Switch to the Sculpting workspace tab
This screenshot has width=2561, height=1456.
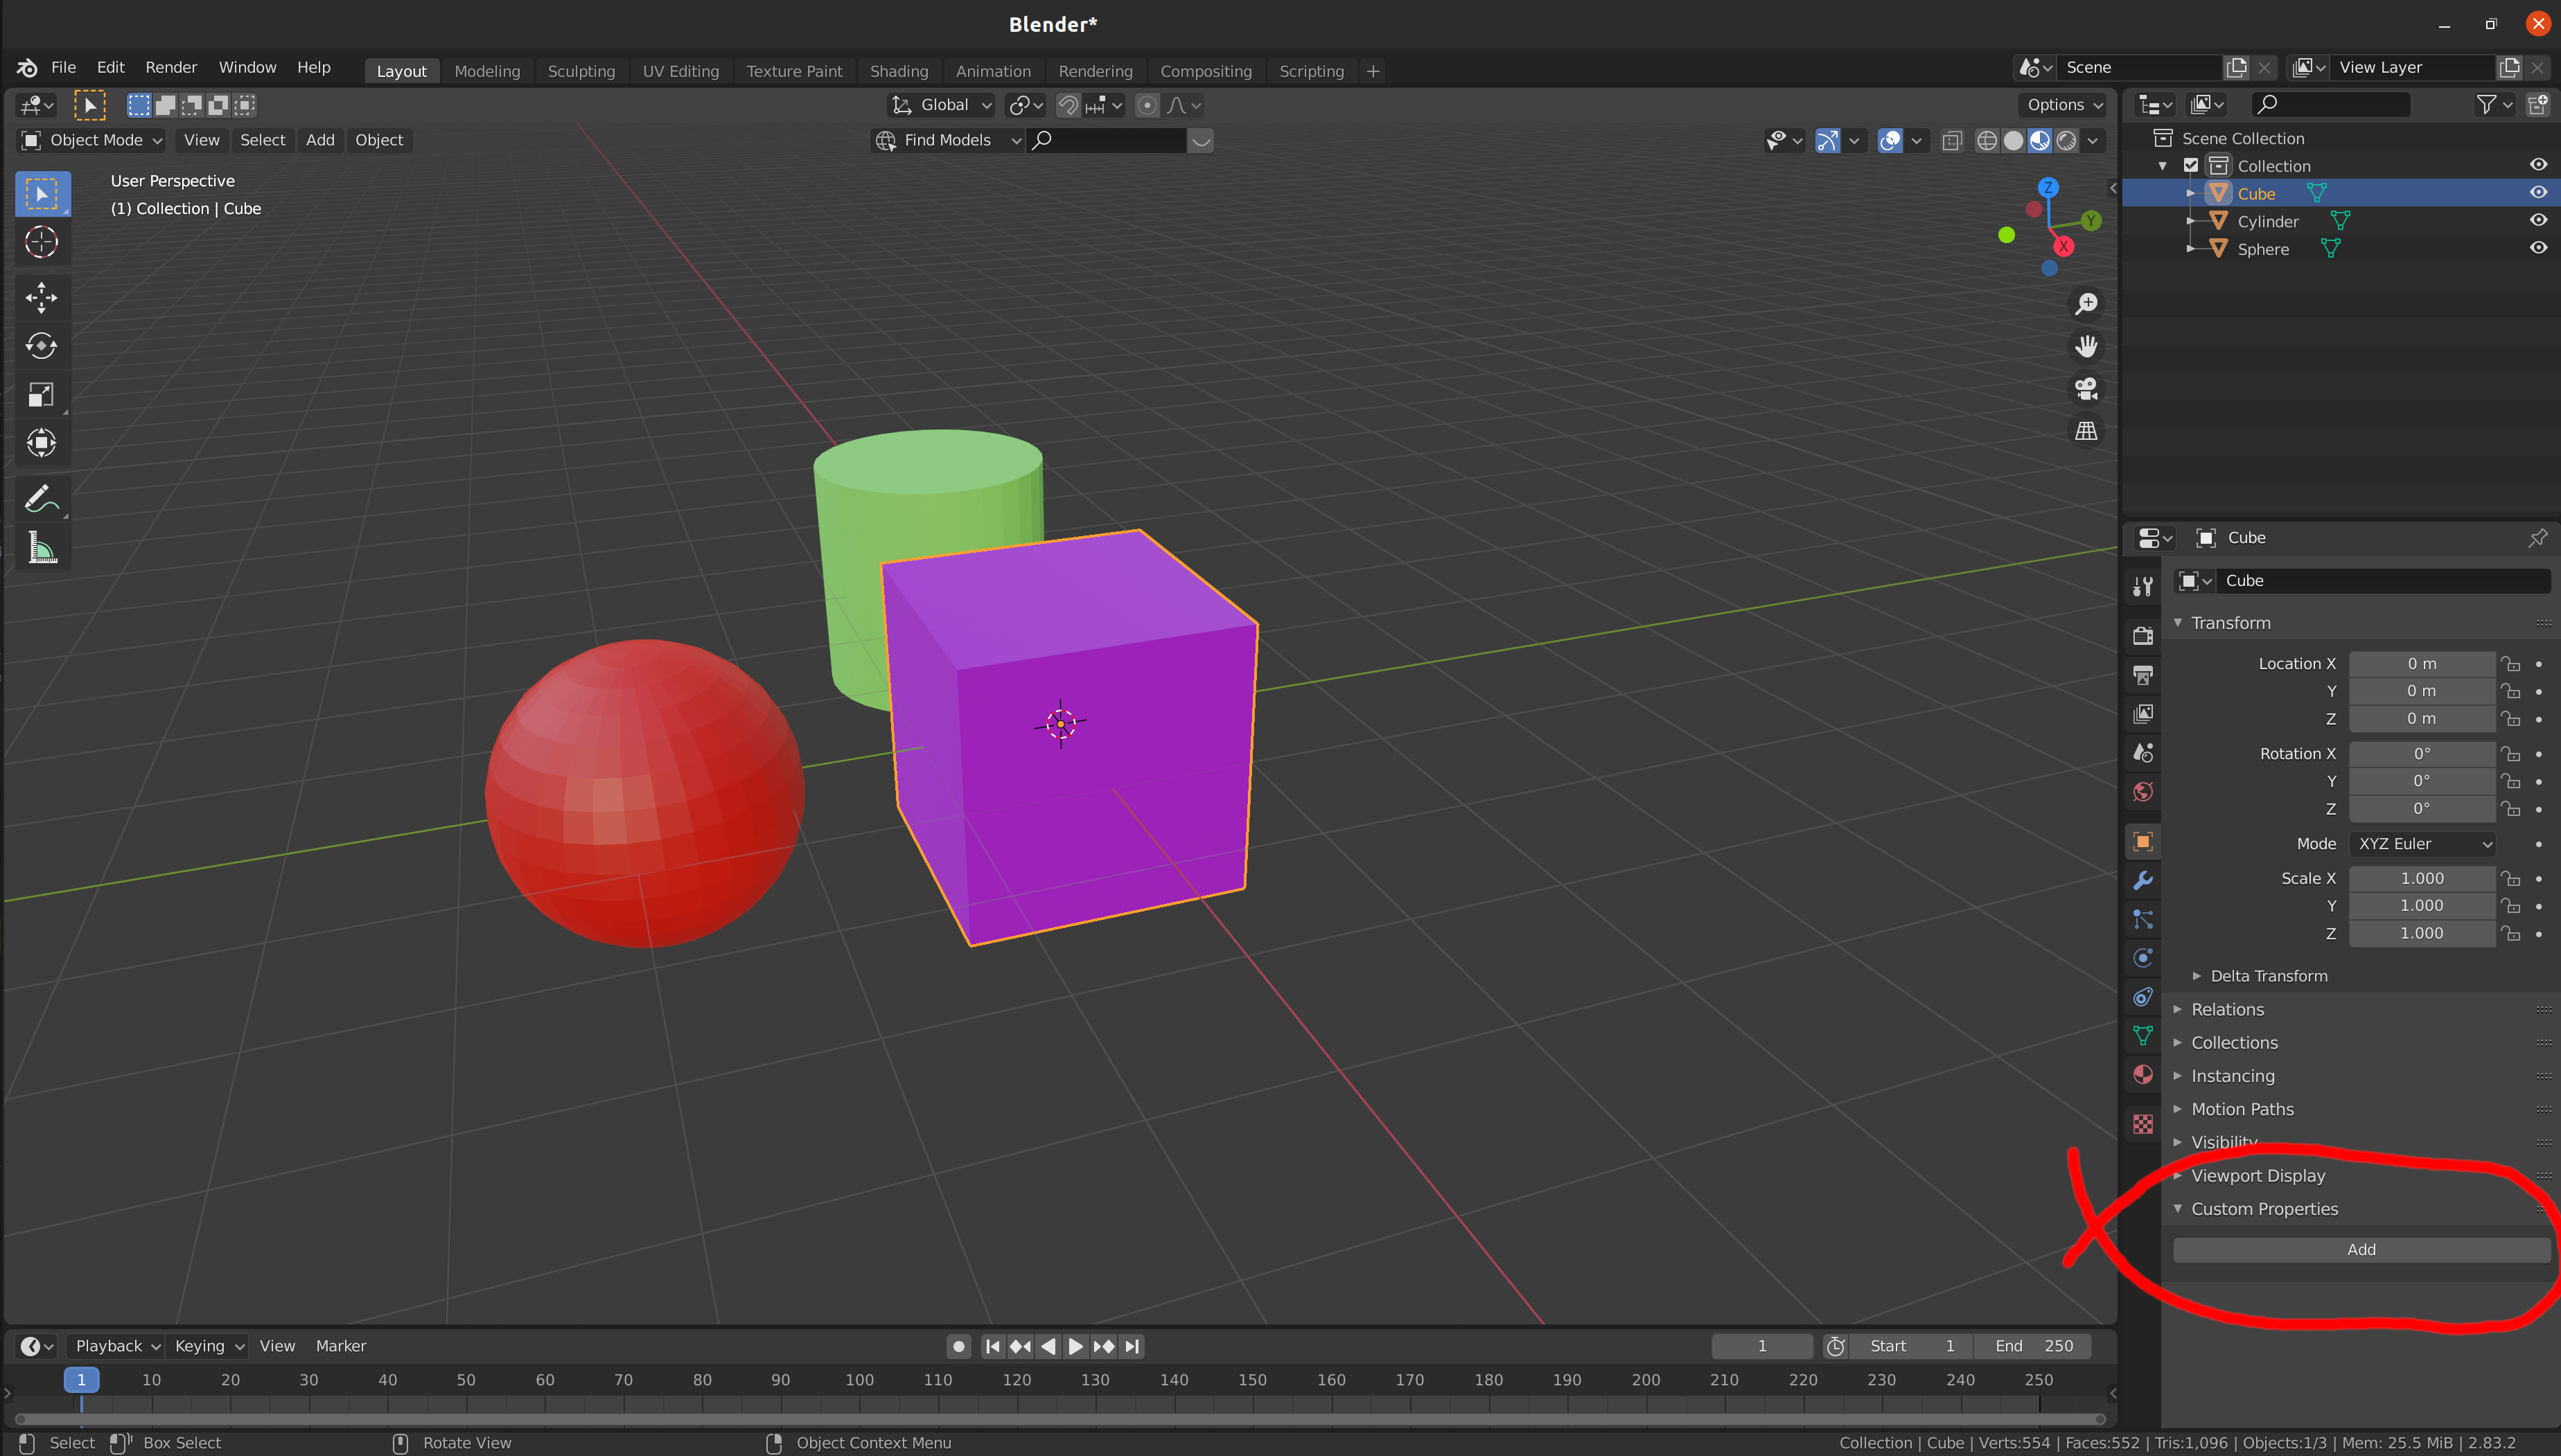[581, 71]
